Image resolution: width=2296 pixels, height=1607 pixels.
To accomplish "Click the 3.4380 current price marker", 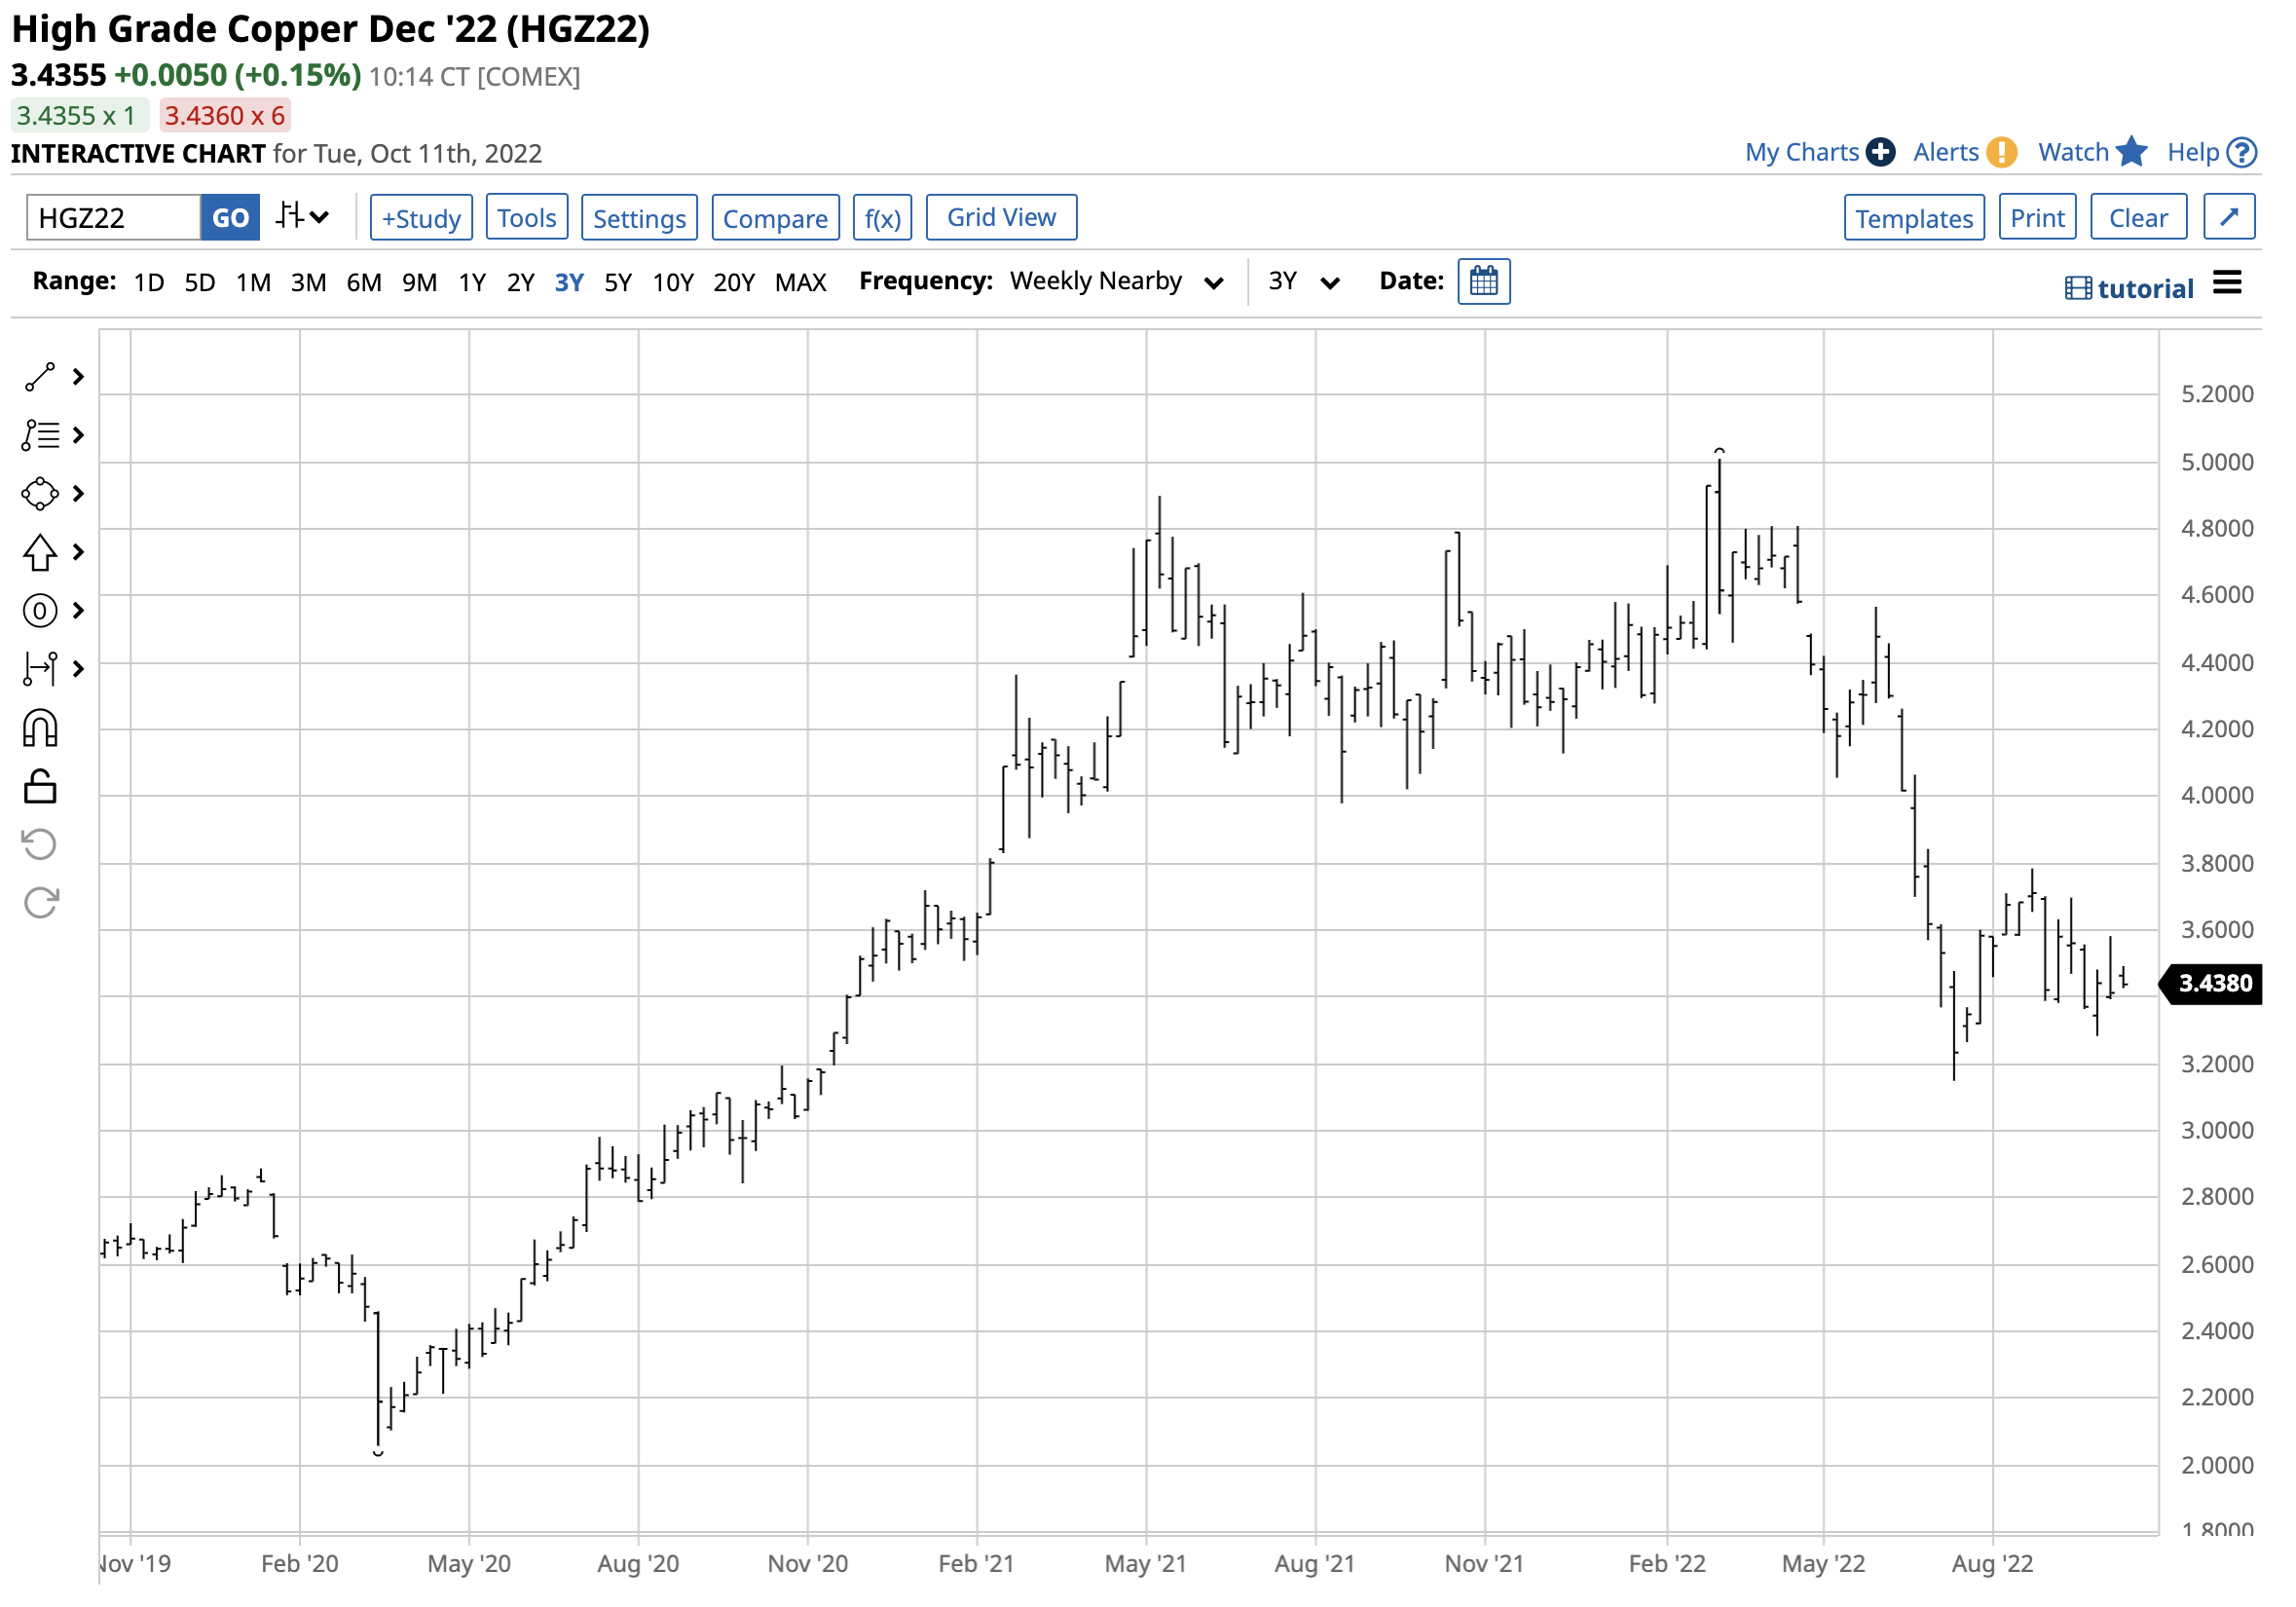I will click(2210, 983).
